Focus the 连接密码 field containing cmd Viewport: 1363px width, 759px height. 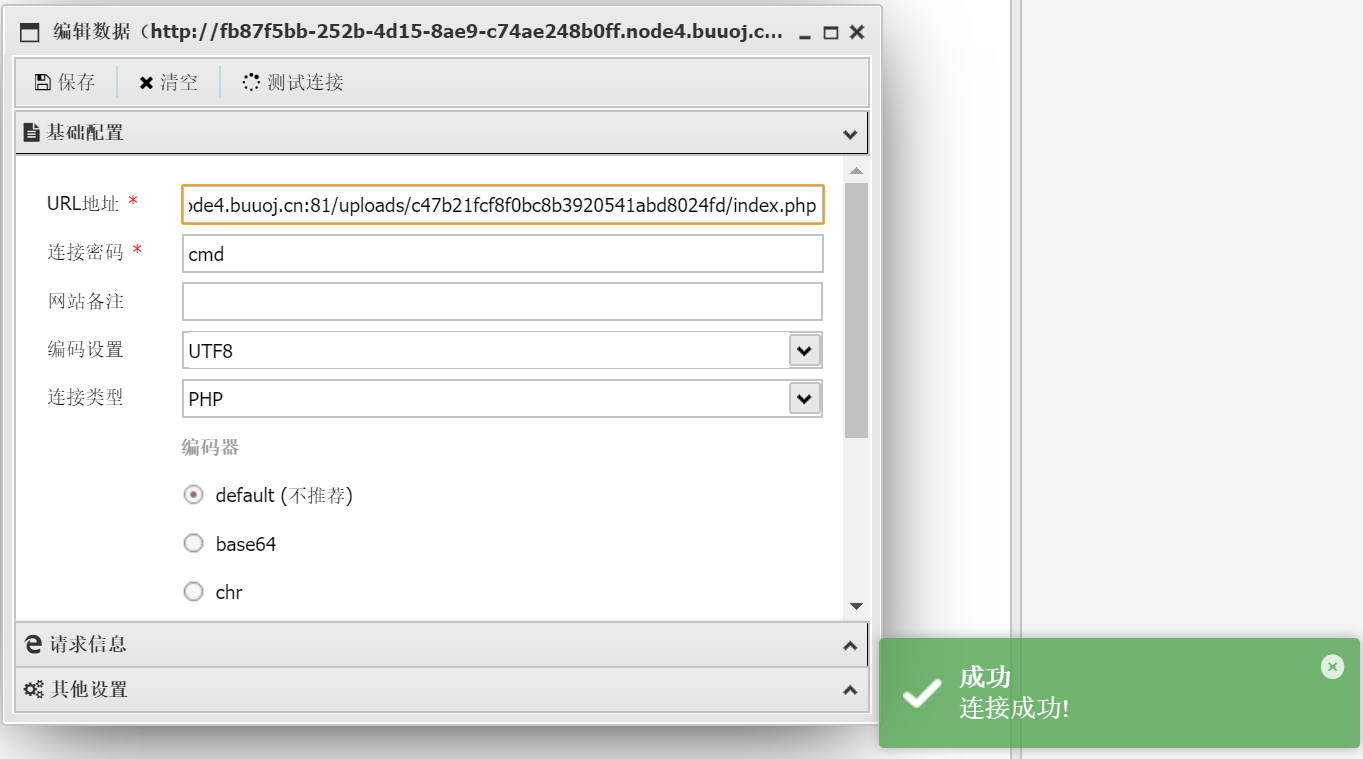(503, 253)
